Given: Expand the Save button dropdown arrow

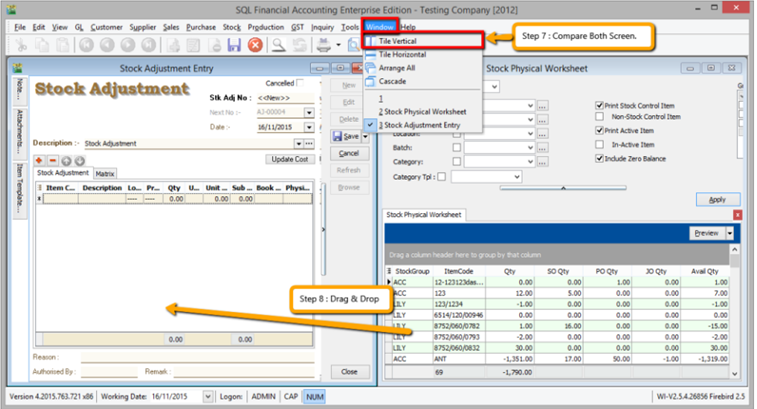Looking at the screenshot, I should click(x=366, y=136).
